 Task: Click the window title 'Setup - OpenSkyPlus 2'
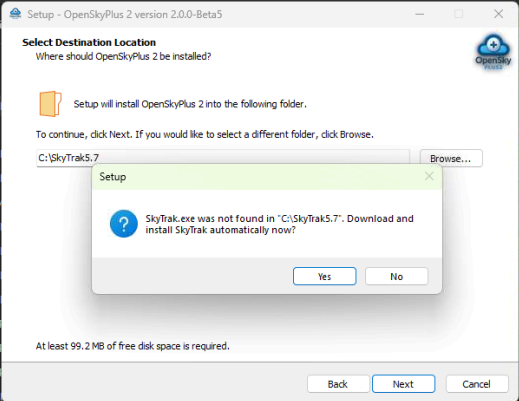pyautogui.click(x=125, y=14)
